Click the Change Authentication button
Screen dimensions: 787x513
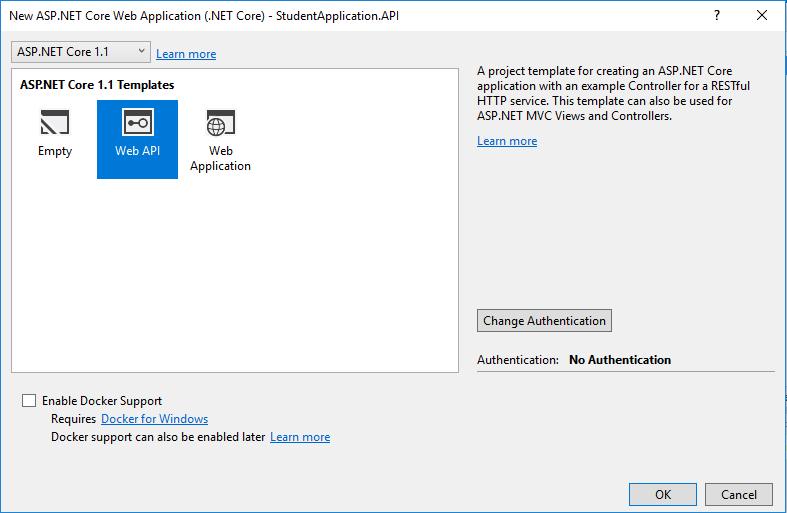click(544, 320)
